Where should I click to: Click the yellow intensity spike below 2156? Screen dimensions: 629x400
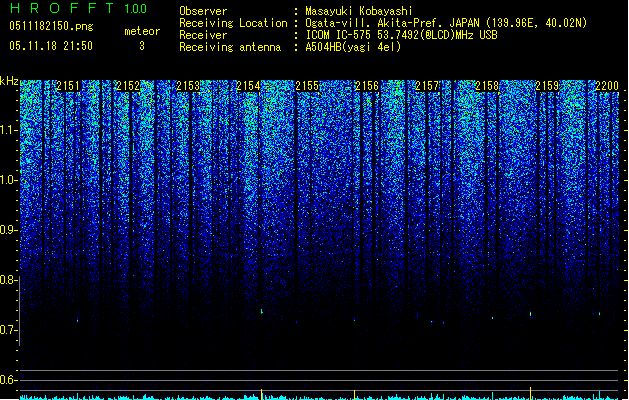pyautogui.click(x=355, y=395)
